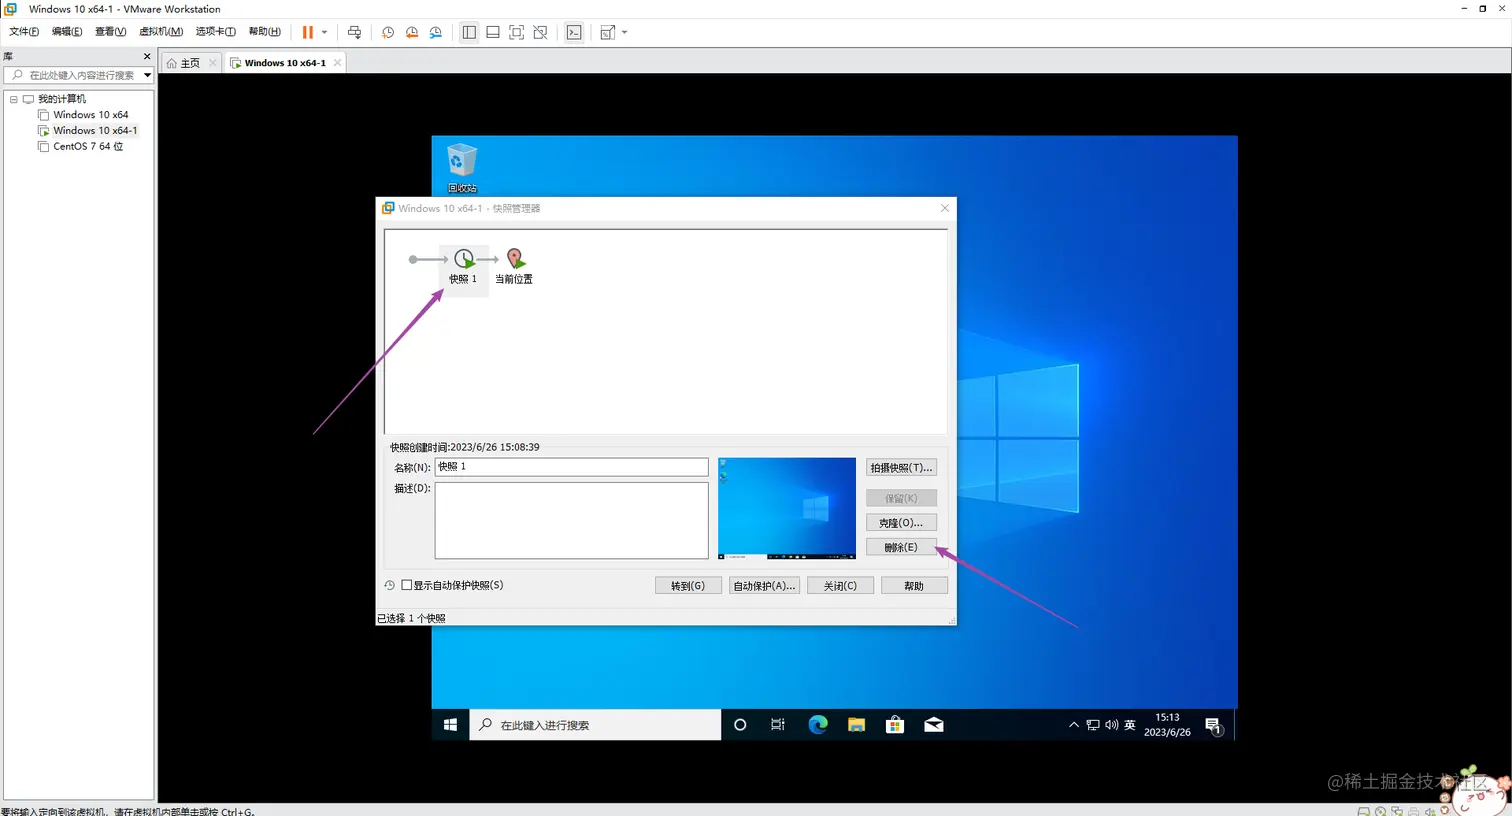The height and width of the screenshot is (816, 1512).
Task: Toggle console view toolbar icon
Action: pyautogui.click(x=574, y=32)
